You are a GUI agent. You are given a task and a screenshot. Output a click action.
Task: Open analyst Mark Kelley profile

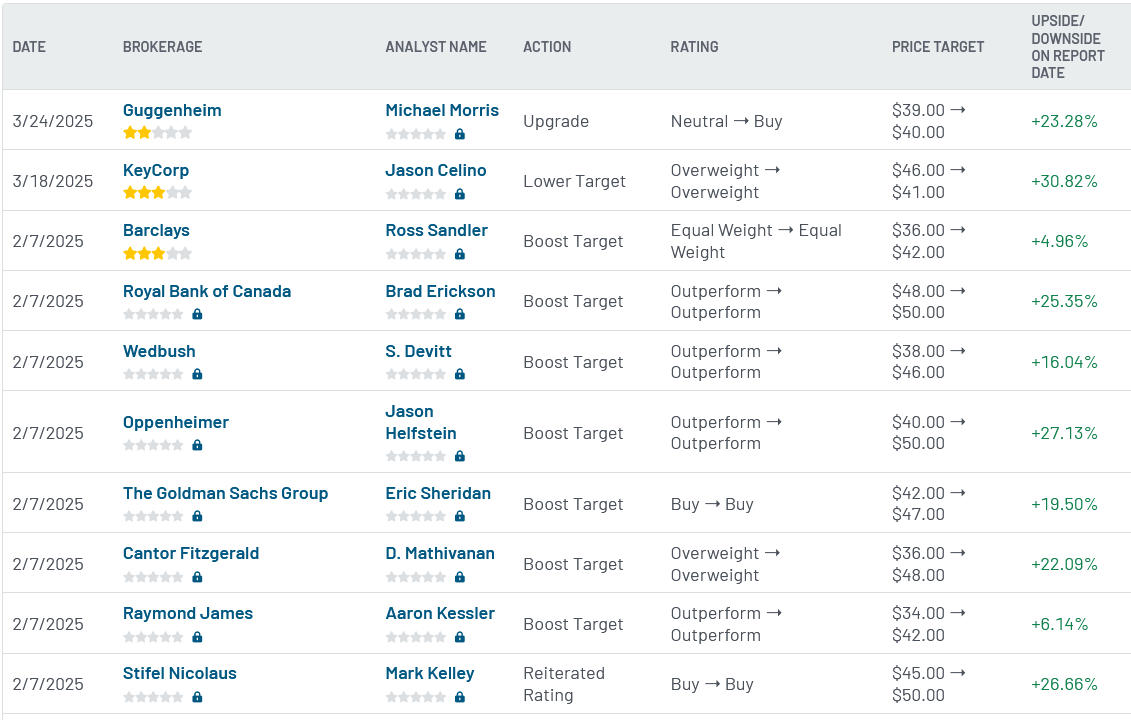(x=430, y=673)
